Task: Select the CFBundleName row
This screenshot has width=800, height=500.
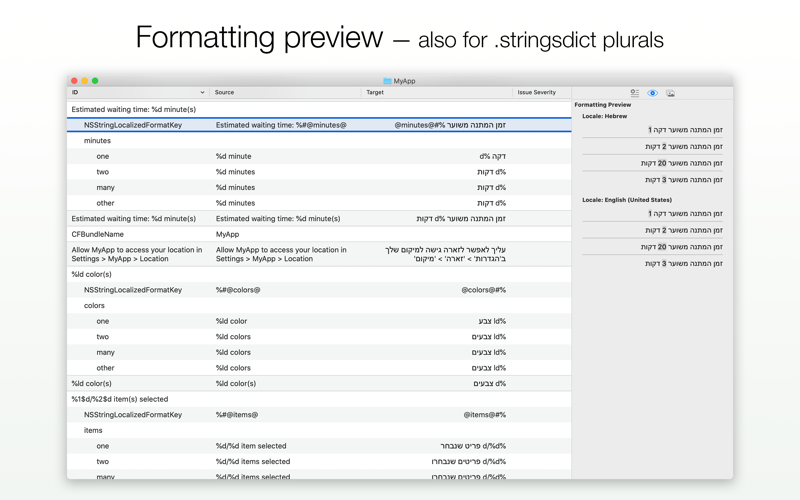Action: pyautogui.click(x=97, y=234)
